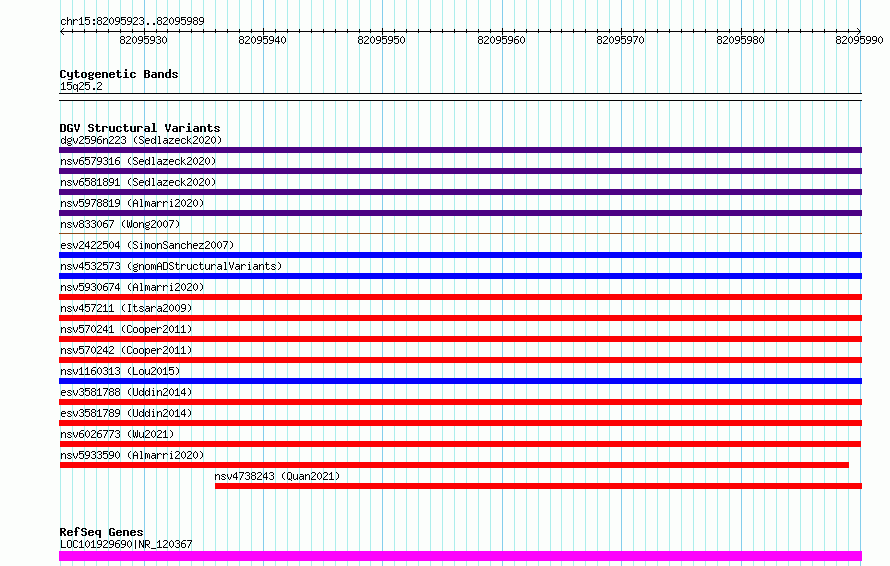Click the DGV Structural Variants track title
This screenshot has width=890, height=566.
[140, 128]
